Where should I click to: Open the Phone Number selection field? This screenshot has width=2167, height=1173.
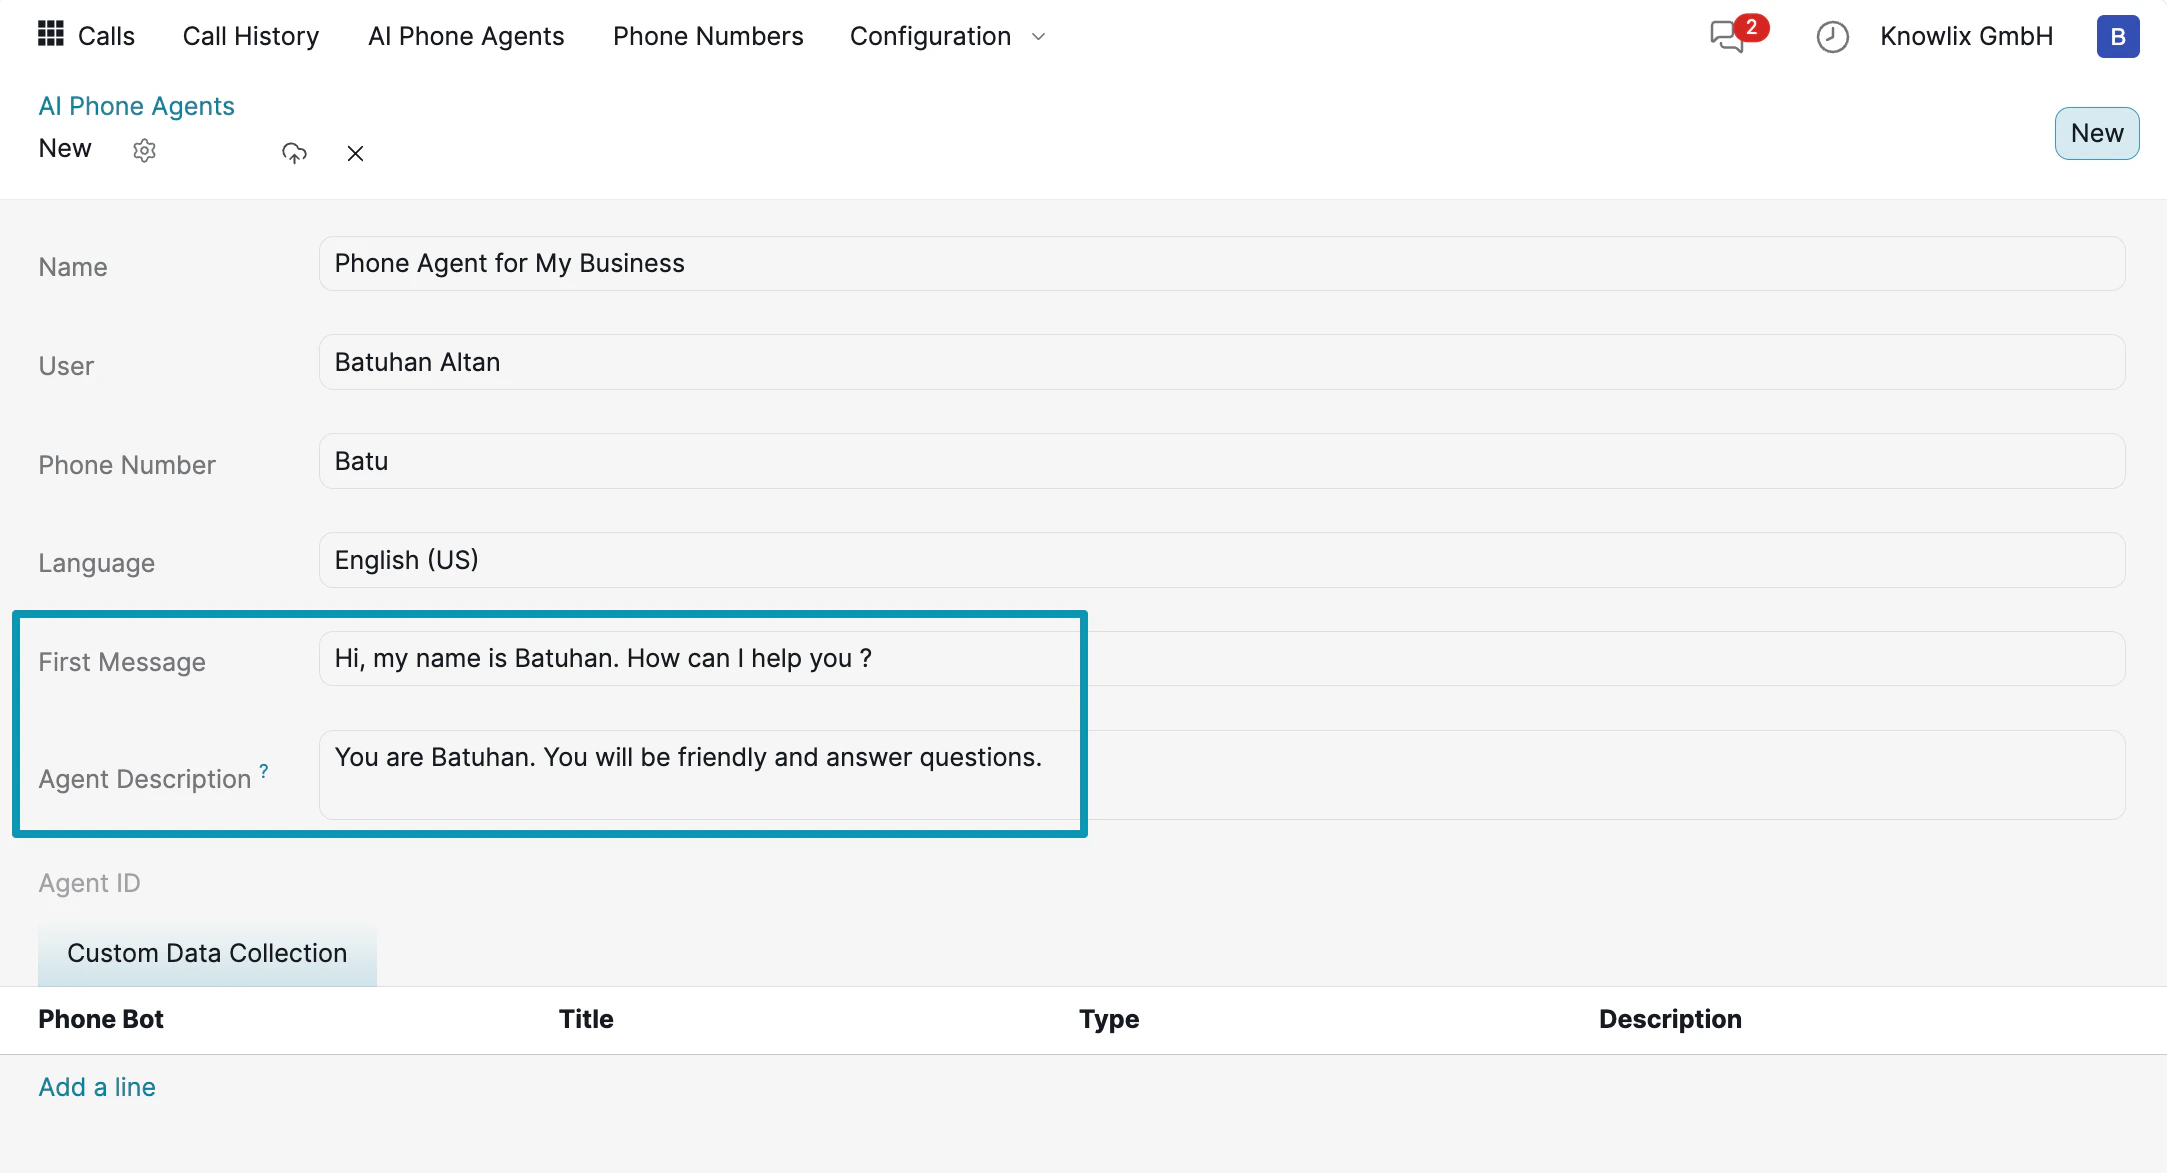coord(1221,461)
